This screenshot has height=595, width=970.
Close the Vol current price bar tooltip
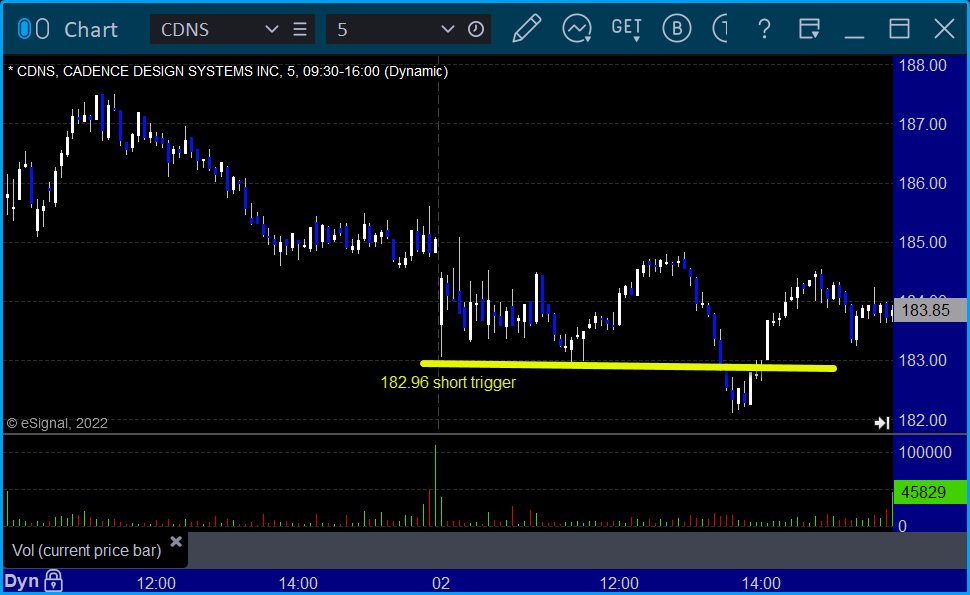(x=176, y=542)
